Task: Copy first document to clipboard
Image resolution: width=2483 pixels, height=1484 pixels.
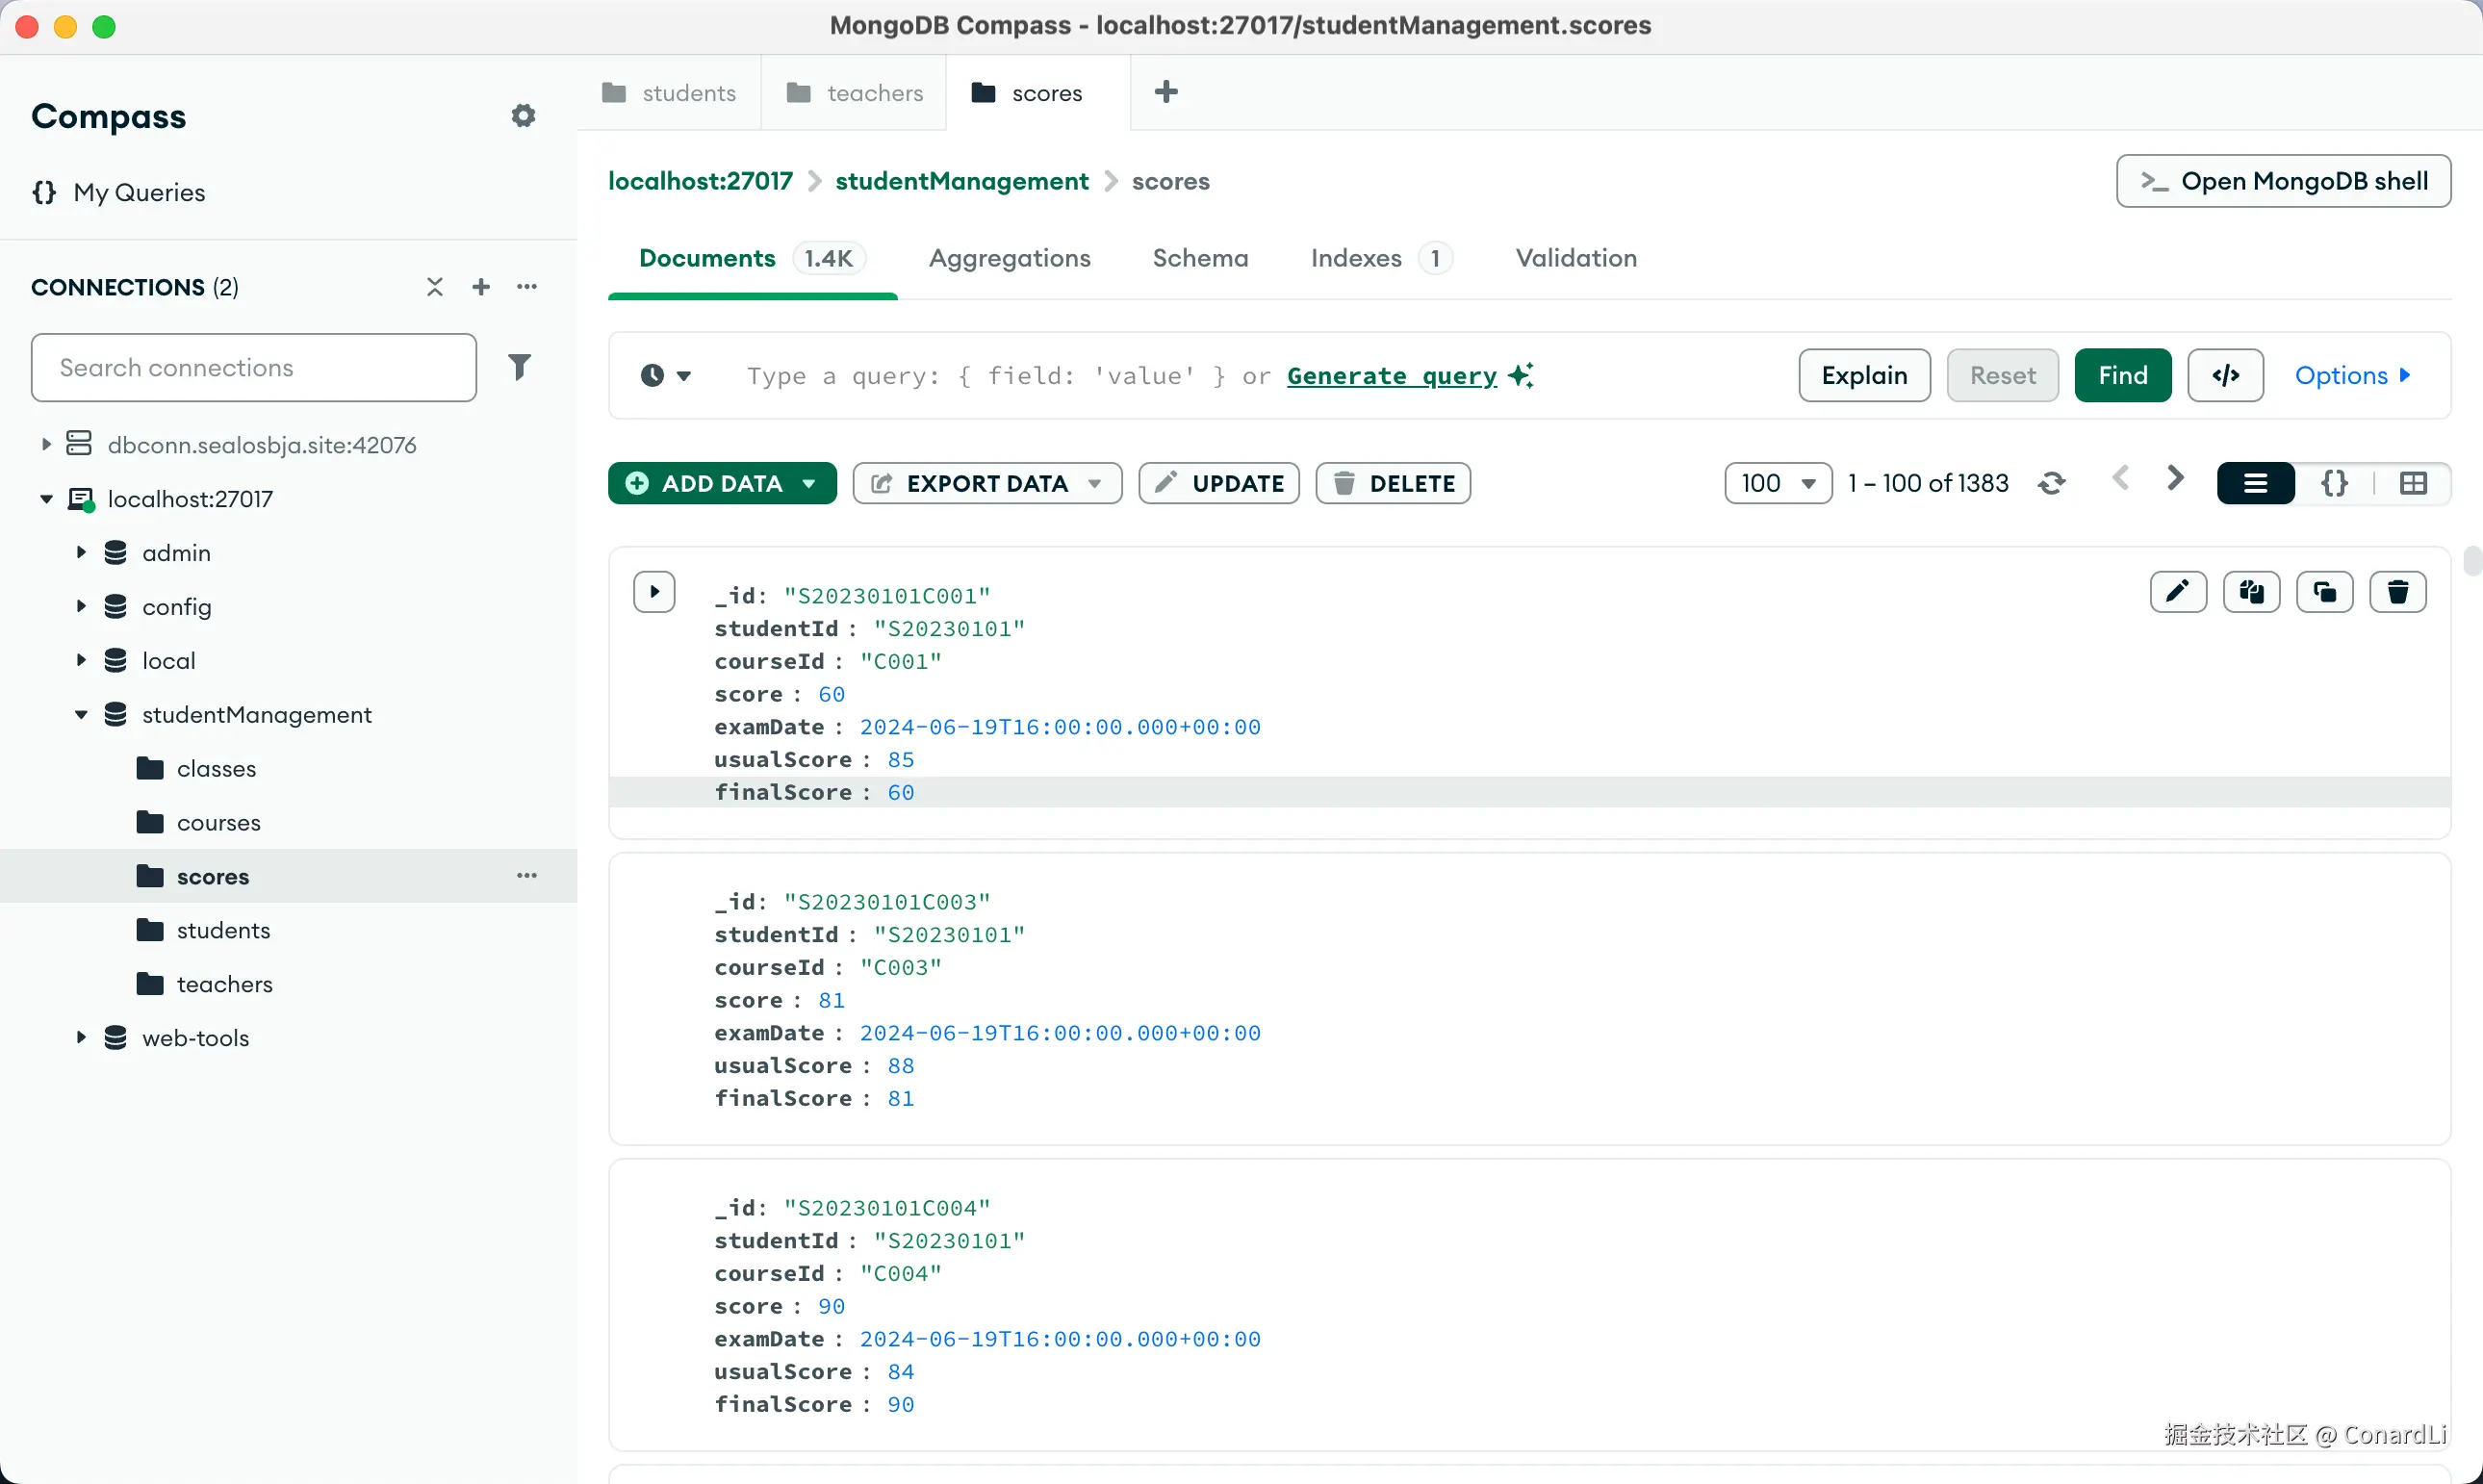Action: (x=2251, y=592)
